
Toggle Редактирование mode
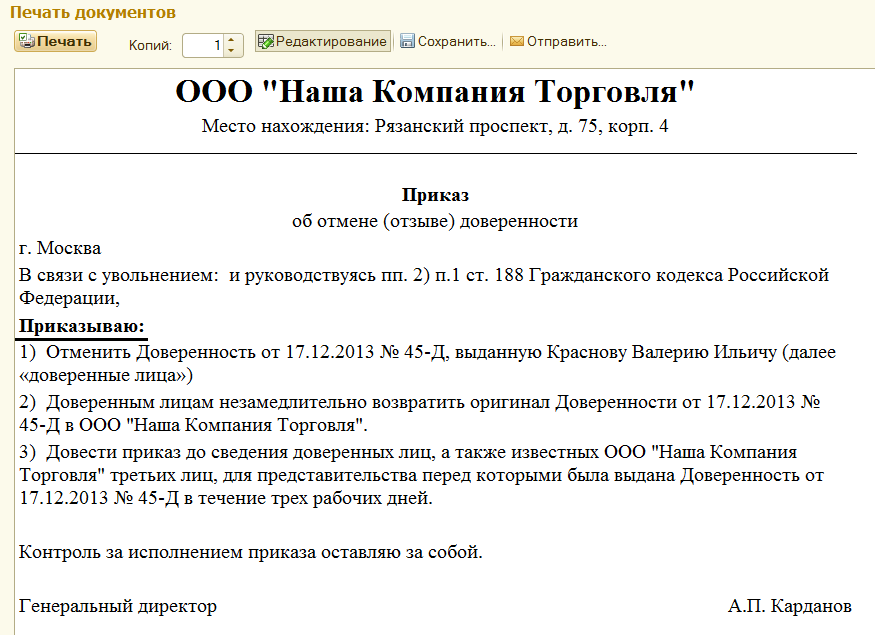330,41
